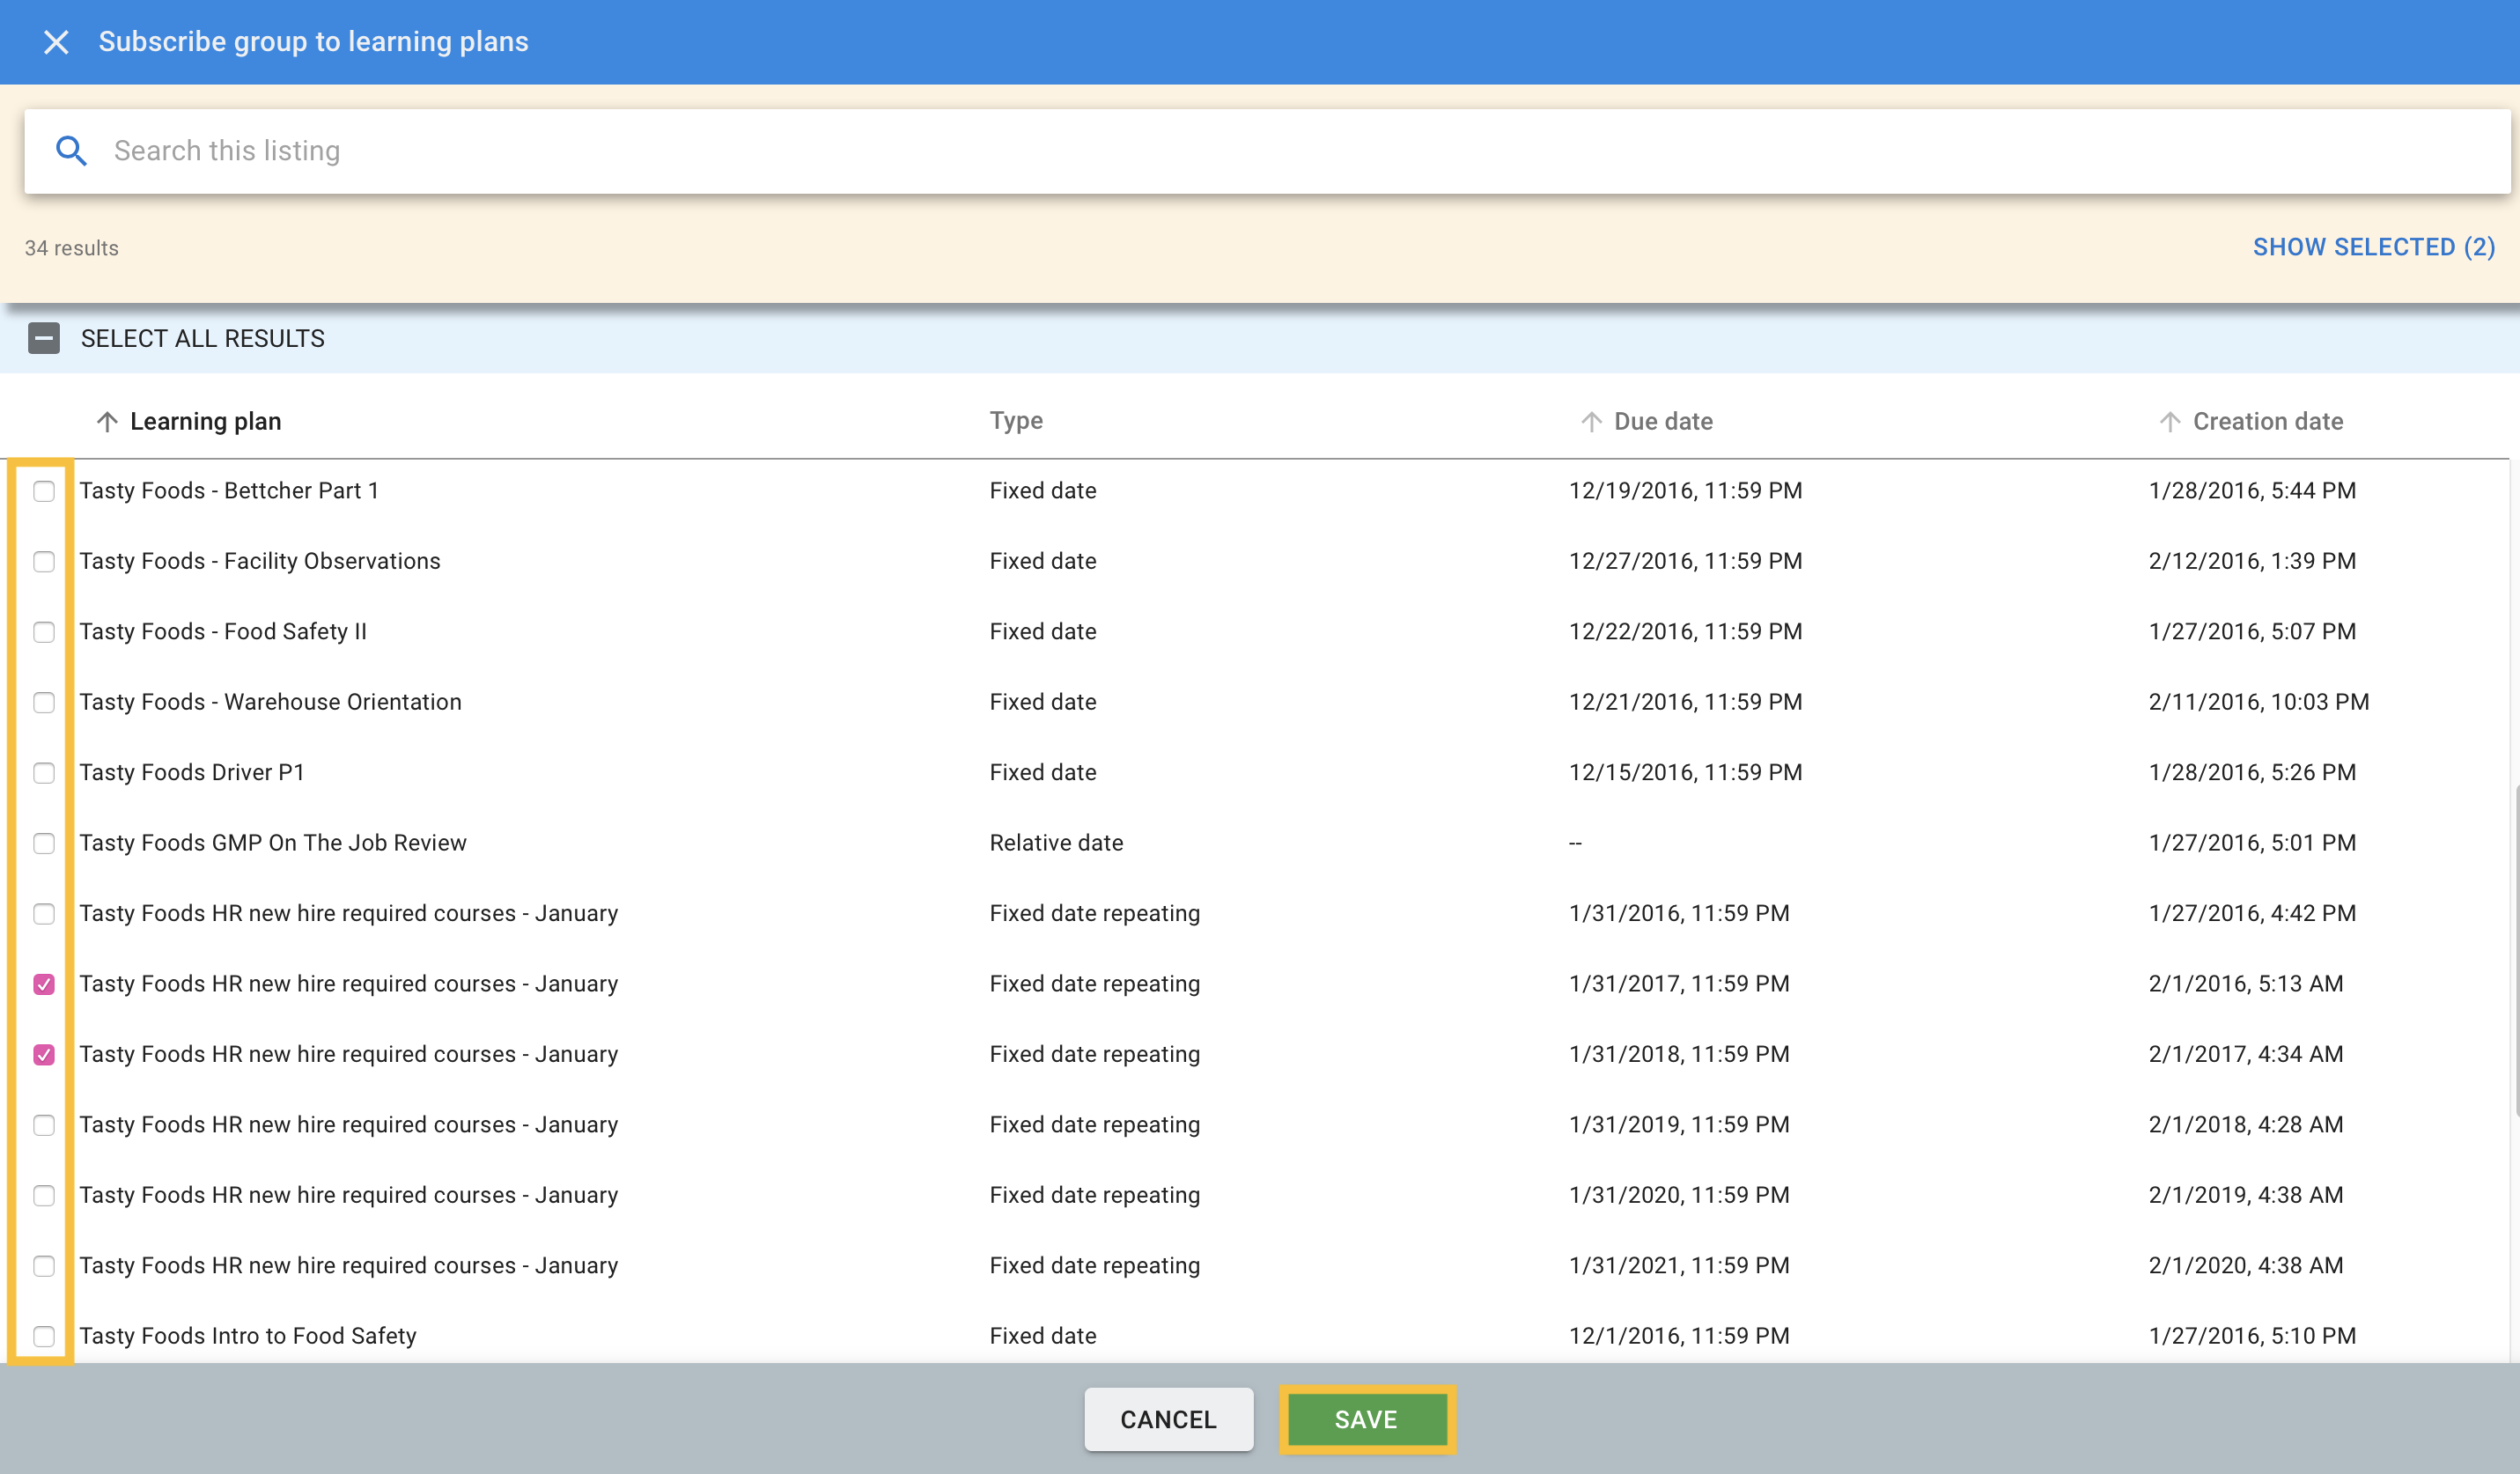The height and width of the screenshot is (1474, 2520).
Task: Check Tasty Foods GMP On The Job Review
Action: (44, 843)
